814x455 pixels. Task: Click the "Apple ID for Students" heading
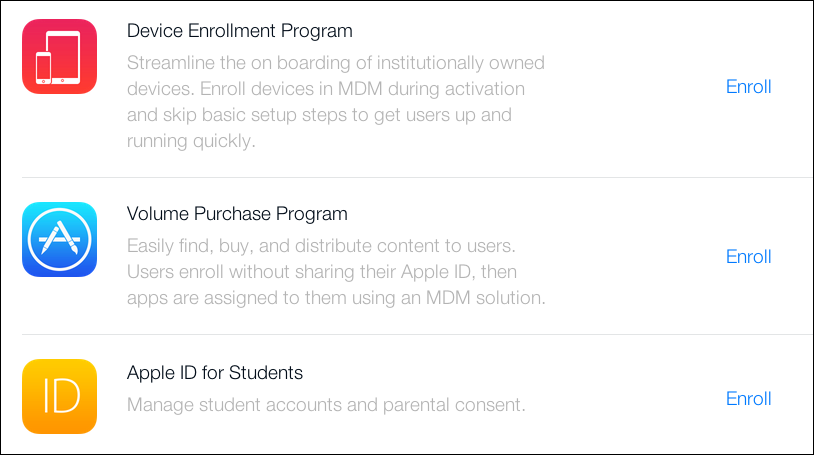(x=215, y=373)
